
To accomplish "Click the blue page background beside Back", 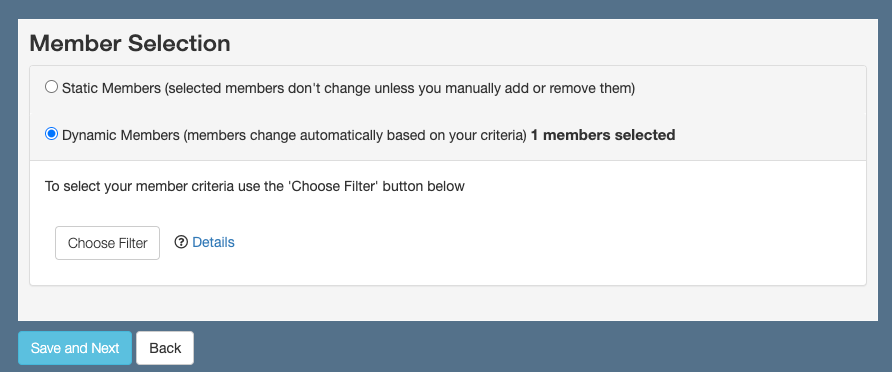I will pos(512,348).
